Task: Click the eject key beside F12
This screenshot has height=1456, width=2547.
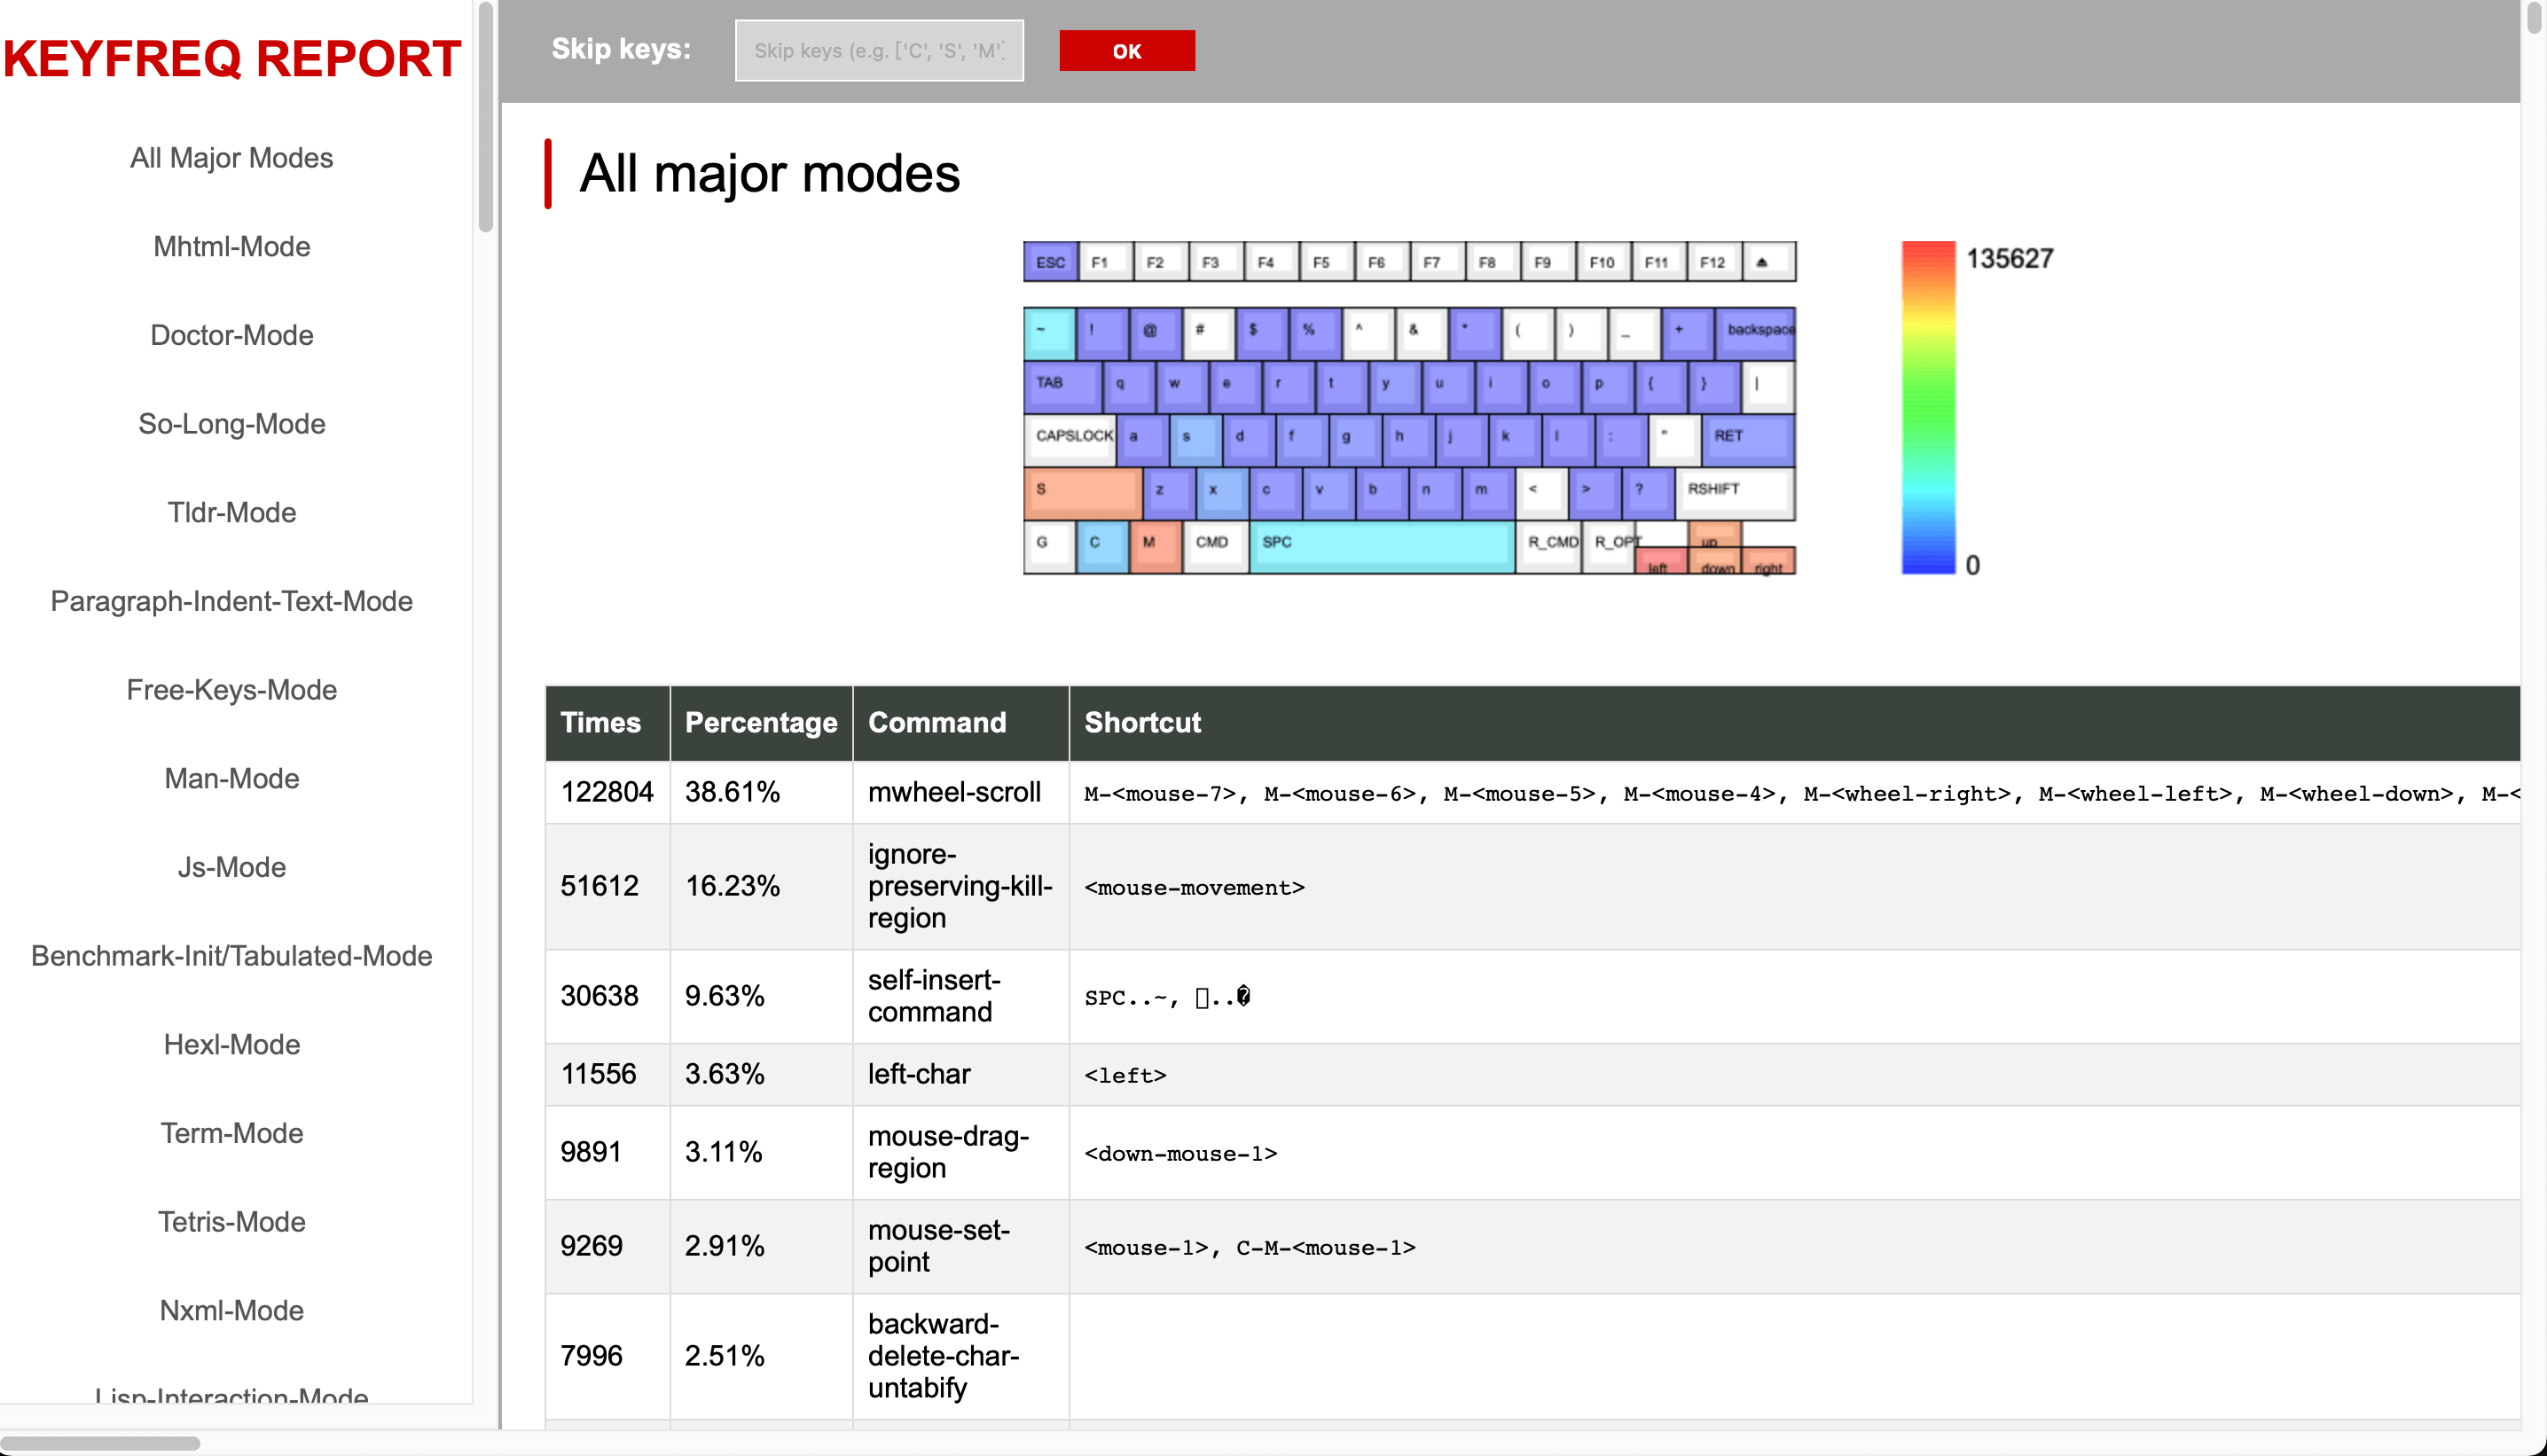Action: 1767,262
